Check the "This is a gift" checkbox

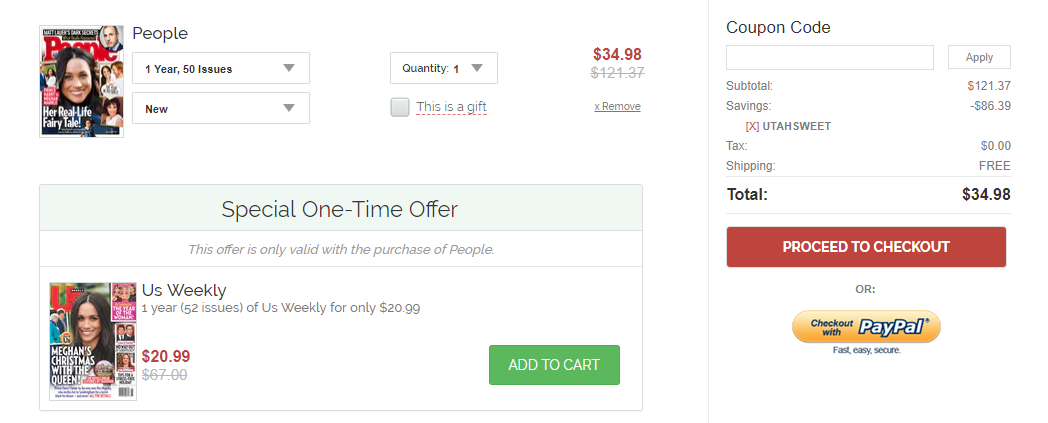[x=400, y=107]
